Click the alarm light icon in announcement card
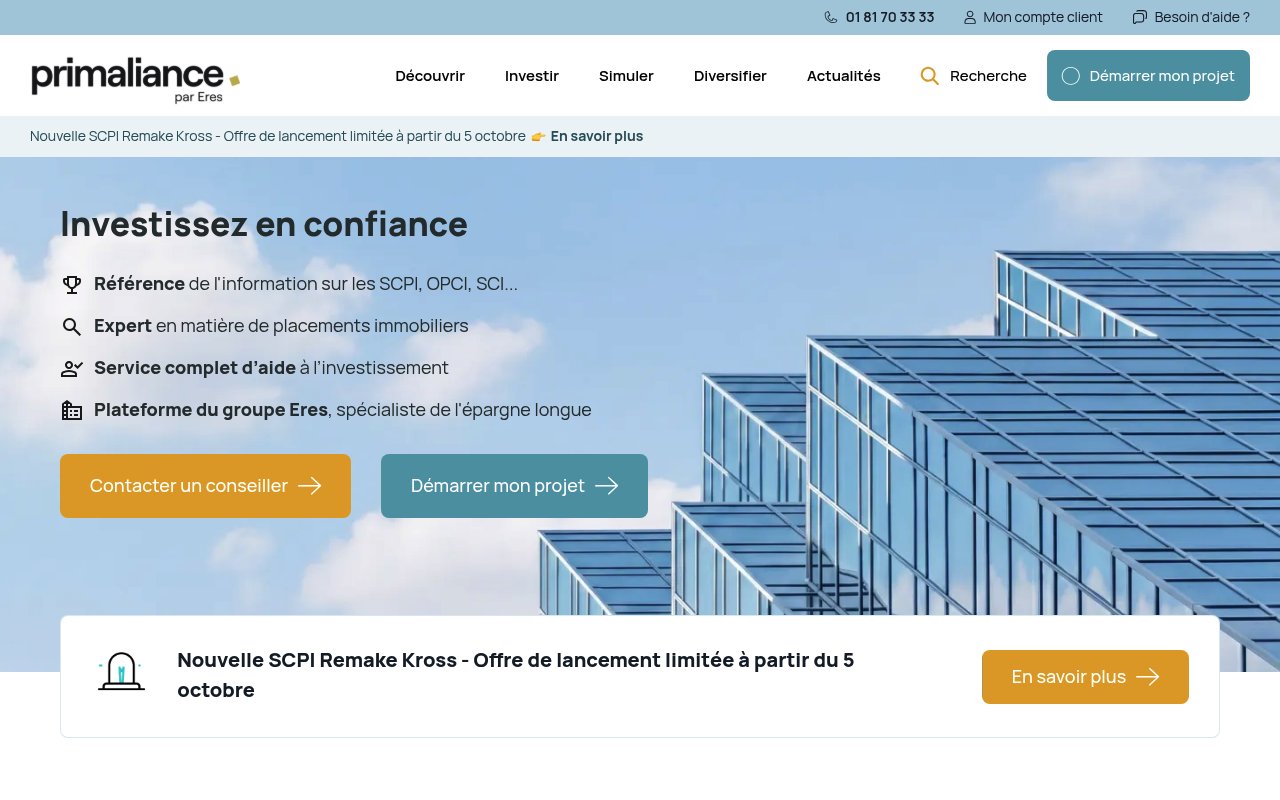The image size is (1280, 800). click(x=121, y=671)
